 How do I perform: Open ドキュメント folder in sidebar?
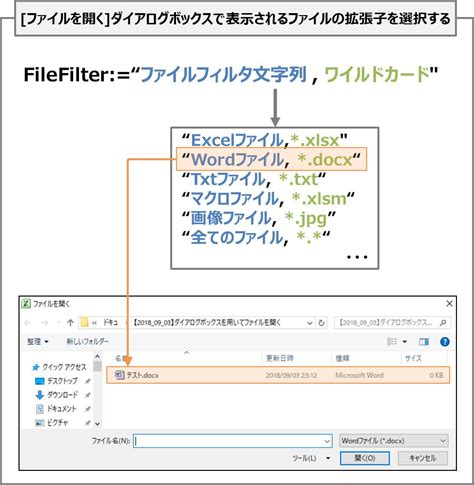click(x=62, y=409)
